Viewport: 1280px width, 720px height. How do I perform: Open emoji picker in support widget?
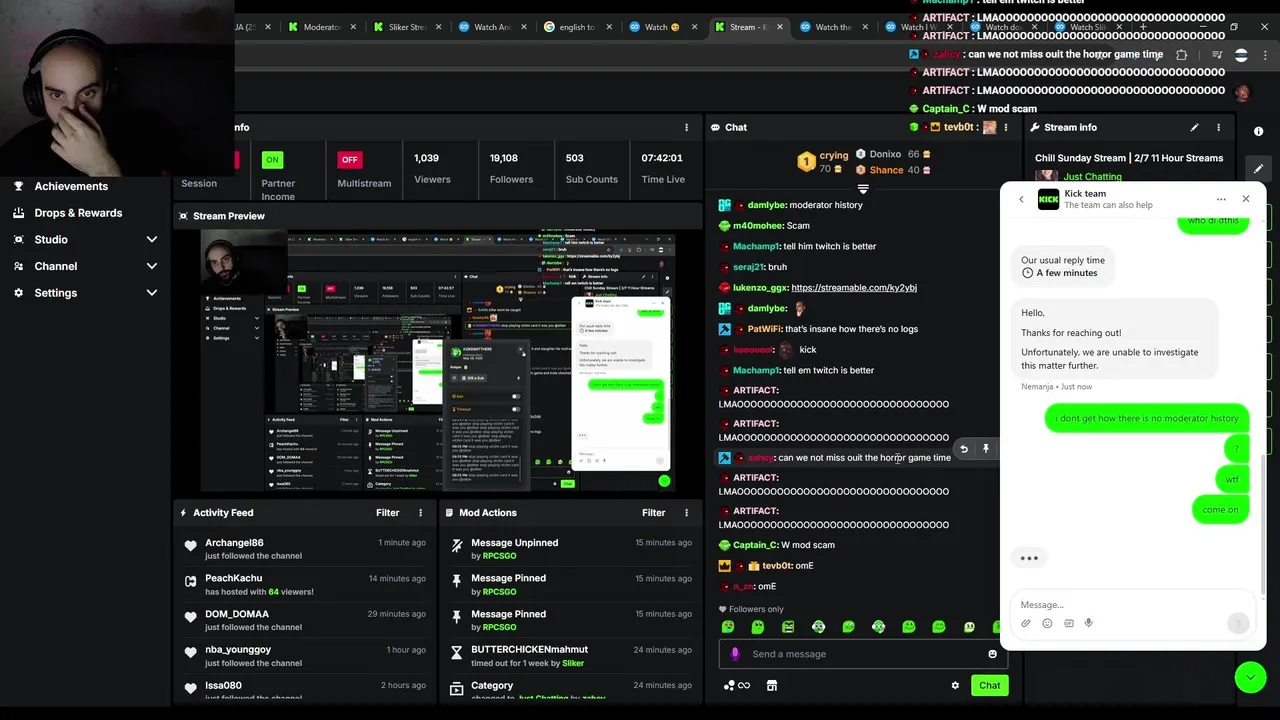coord(1047,624)
